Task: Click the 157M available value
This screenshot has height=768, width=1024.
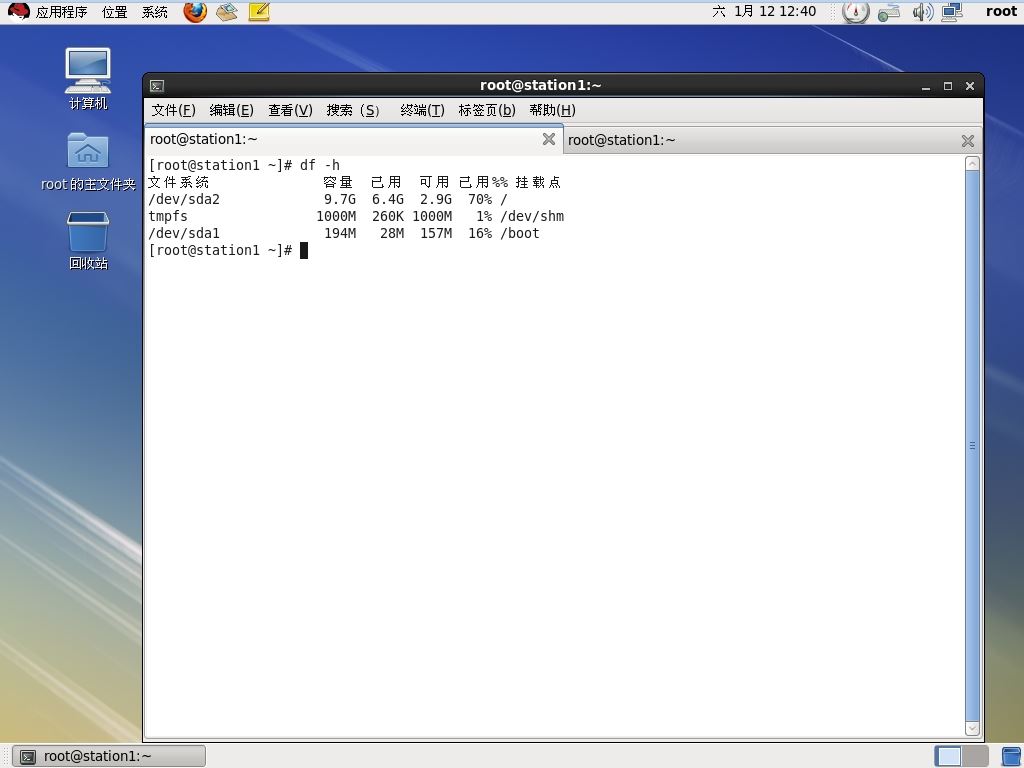Action: (436, 233)
